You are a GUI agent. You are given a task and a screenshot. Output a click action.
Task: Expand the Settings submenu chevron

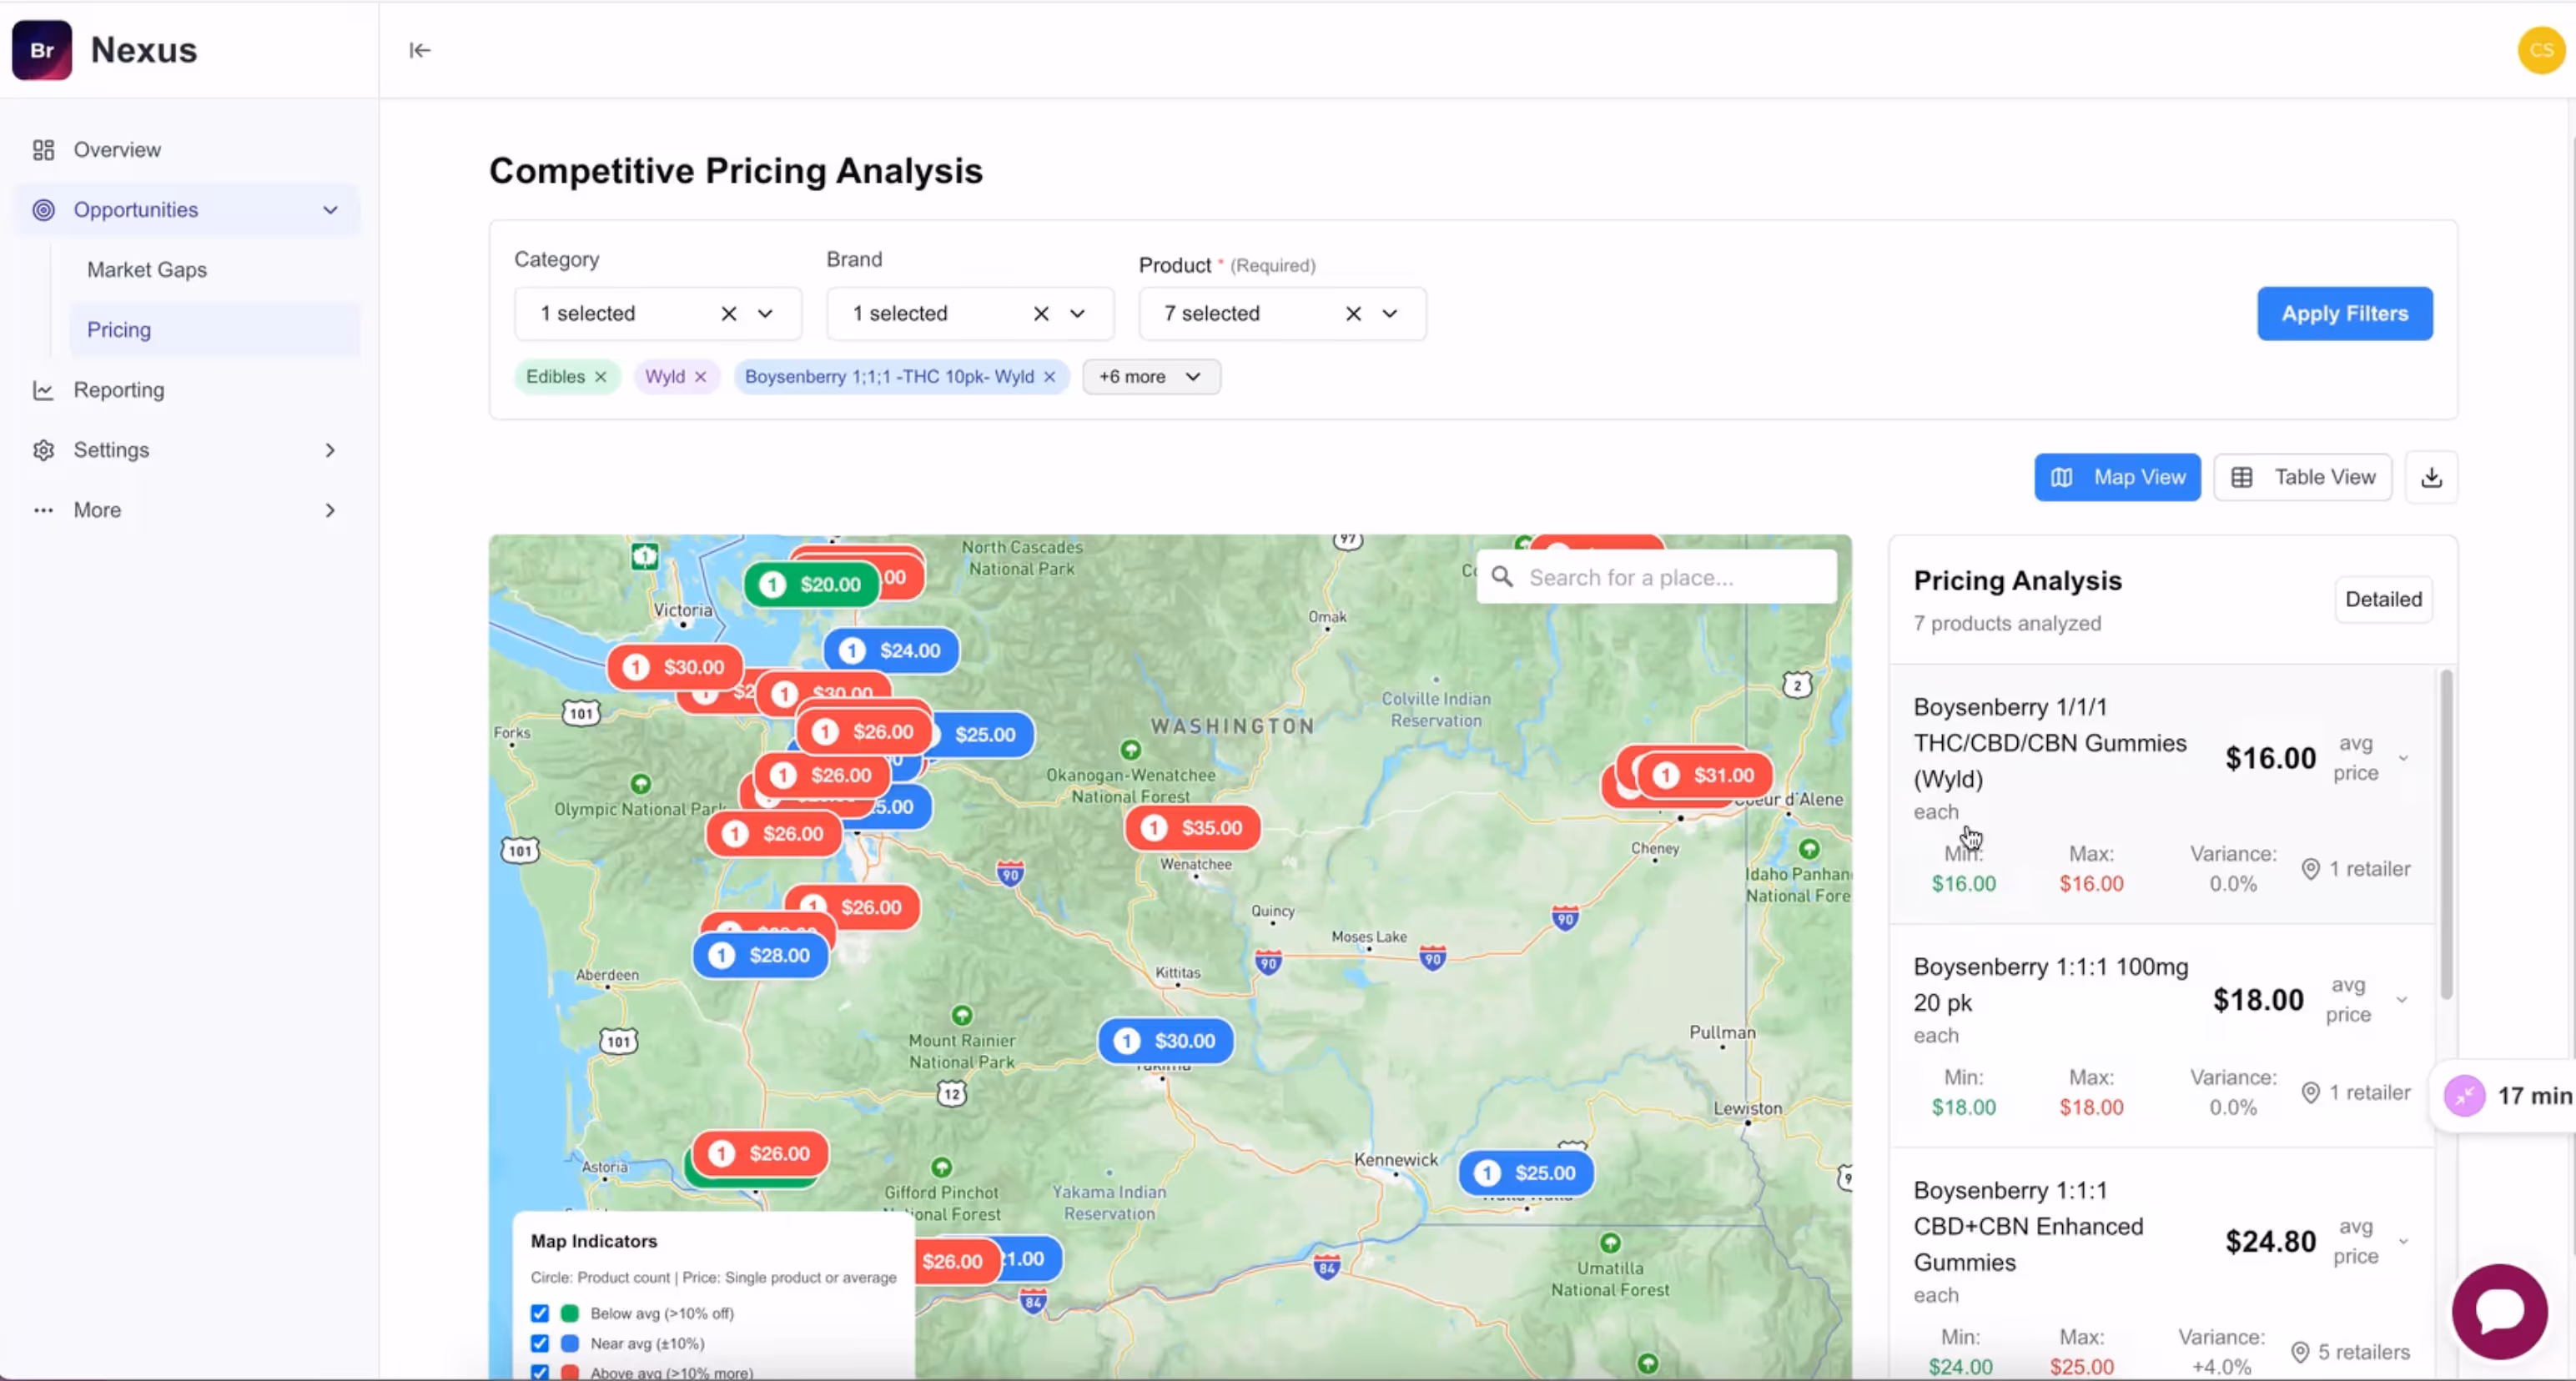click(x=330, y=450)
